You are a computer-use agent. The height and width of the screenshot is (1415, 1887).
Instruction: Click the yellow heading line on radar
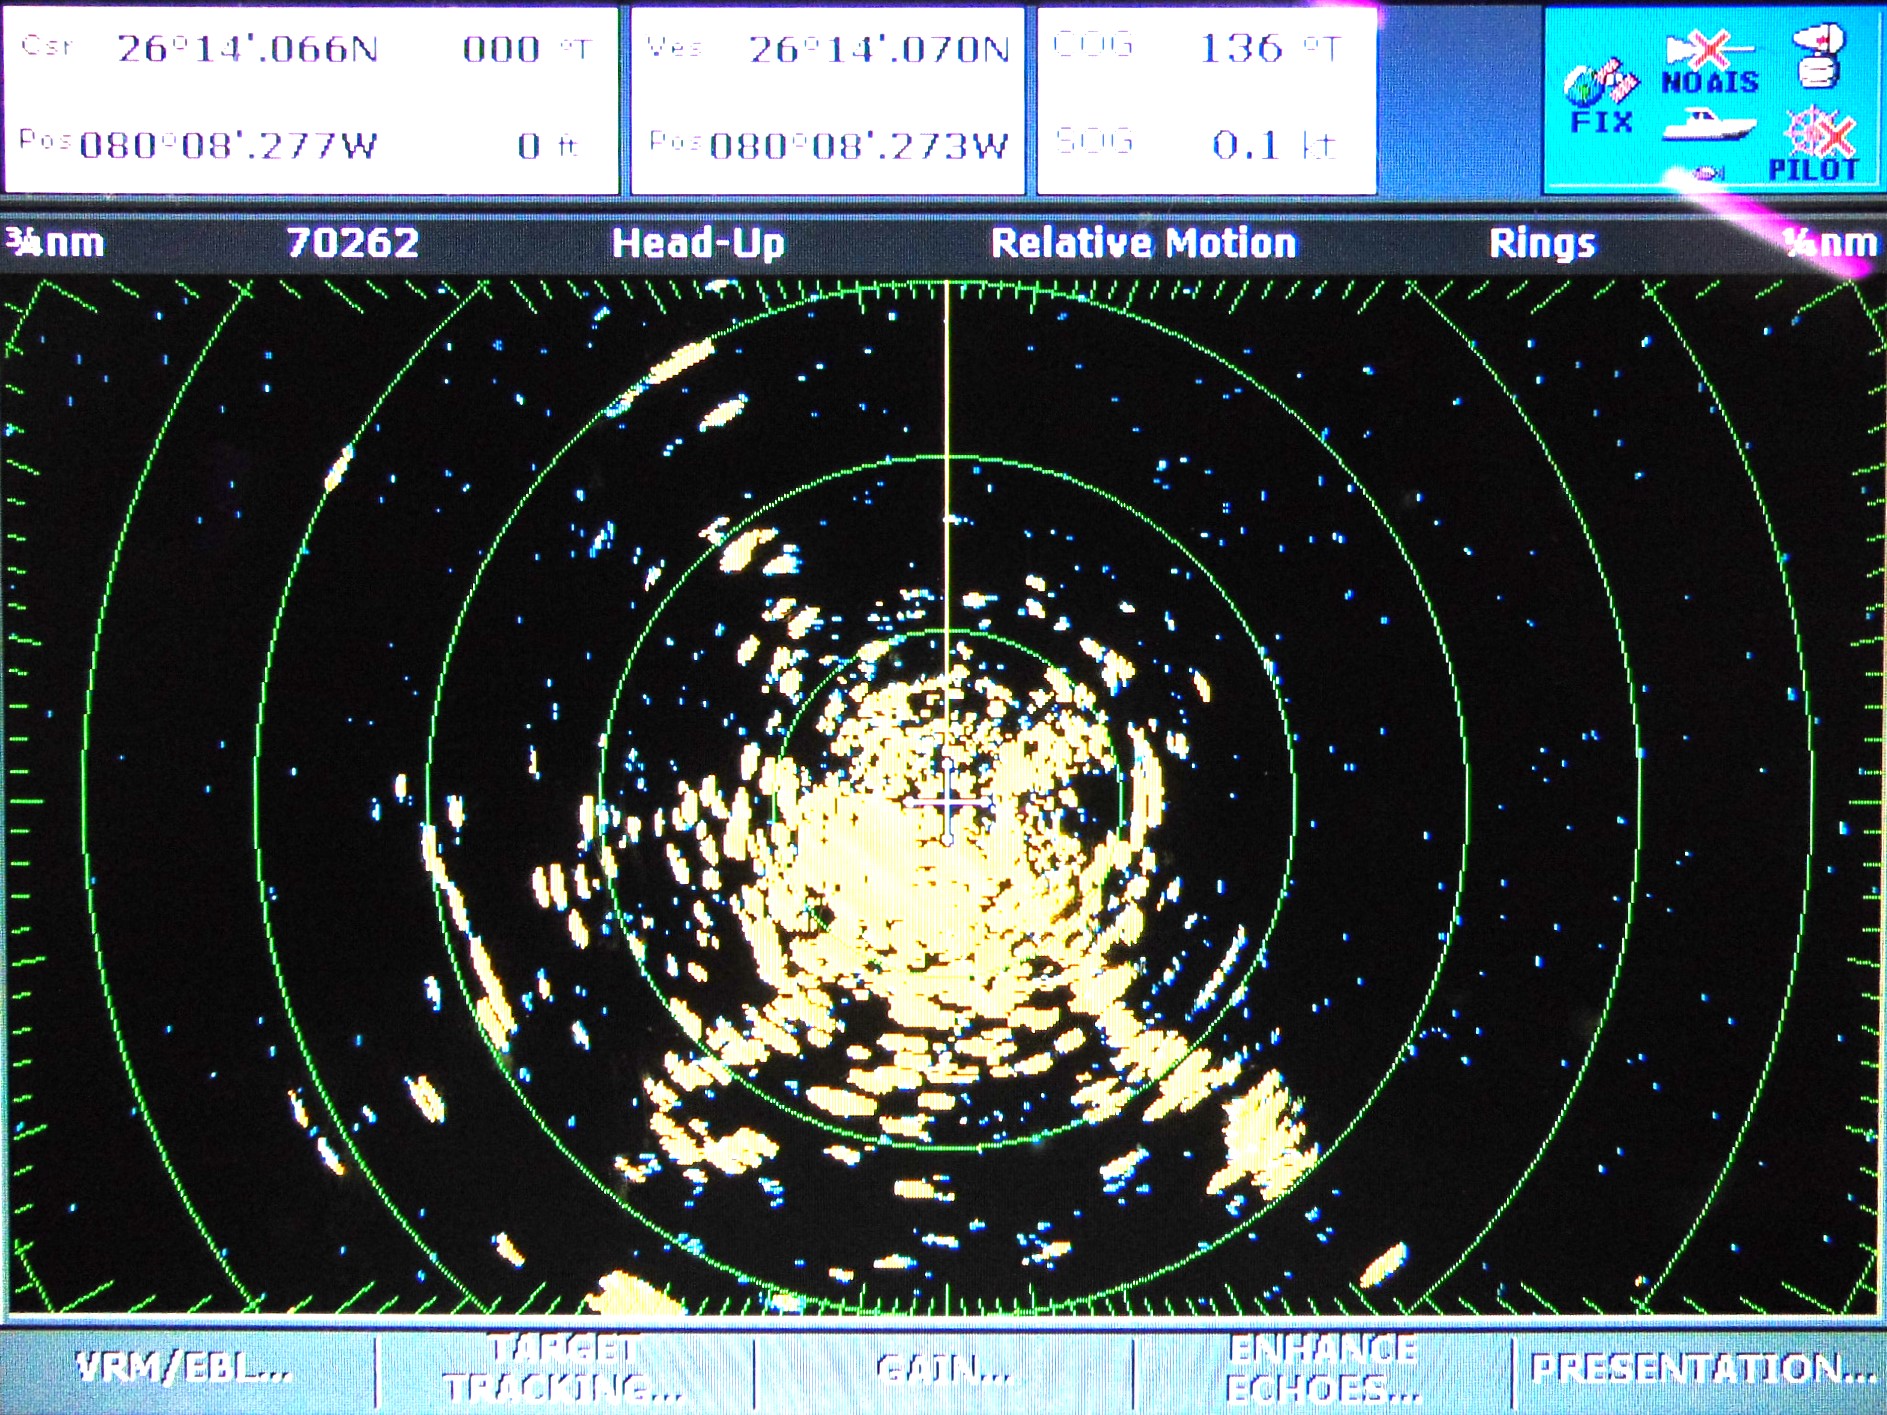click(947, 520)
